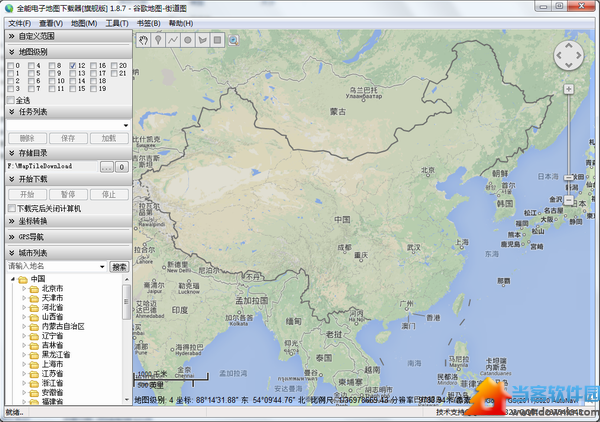This screenshot has height=422, width=600.
Task: Open the 书签(B) menu
Action: 148,24
